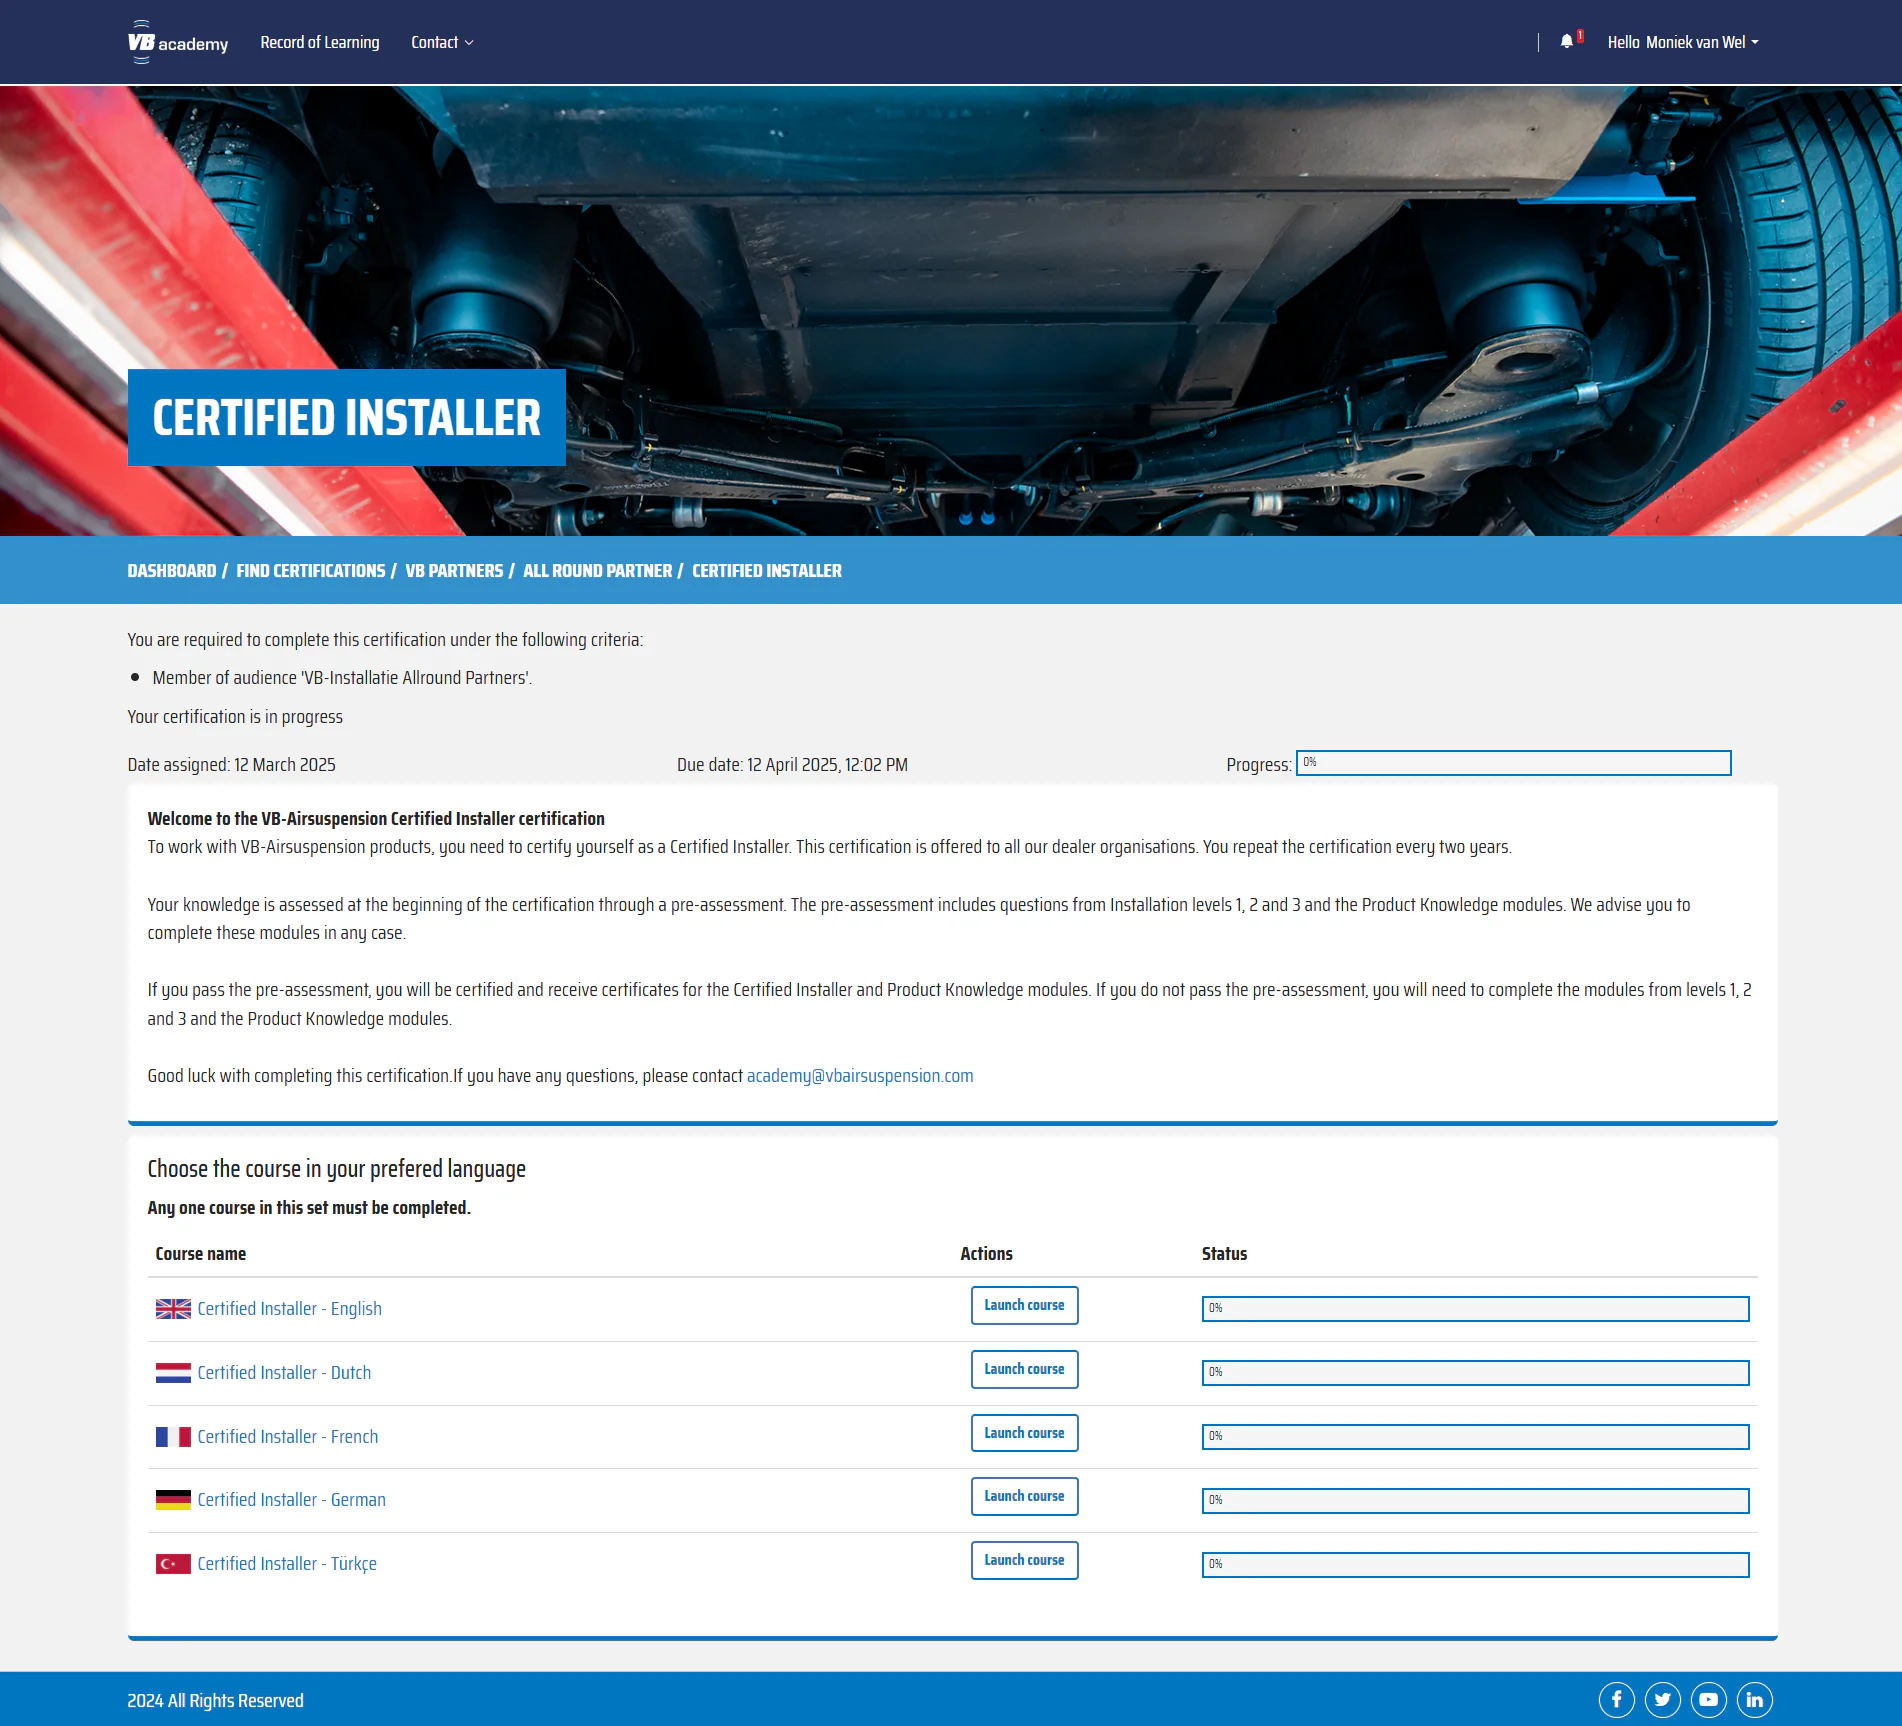Navigate to Find Certifications breadcrumb
Screen dimensions: 1902x1726
click(x=310, y=571)
